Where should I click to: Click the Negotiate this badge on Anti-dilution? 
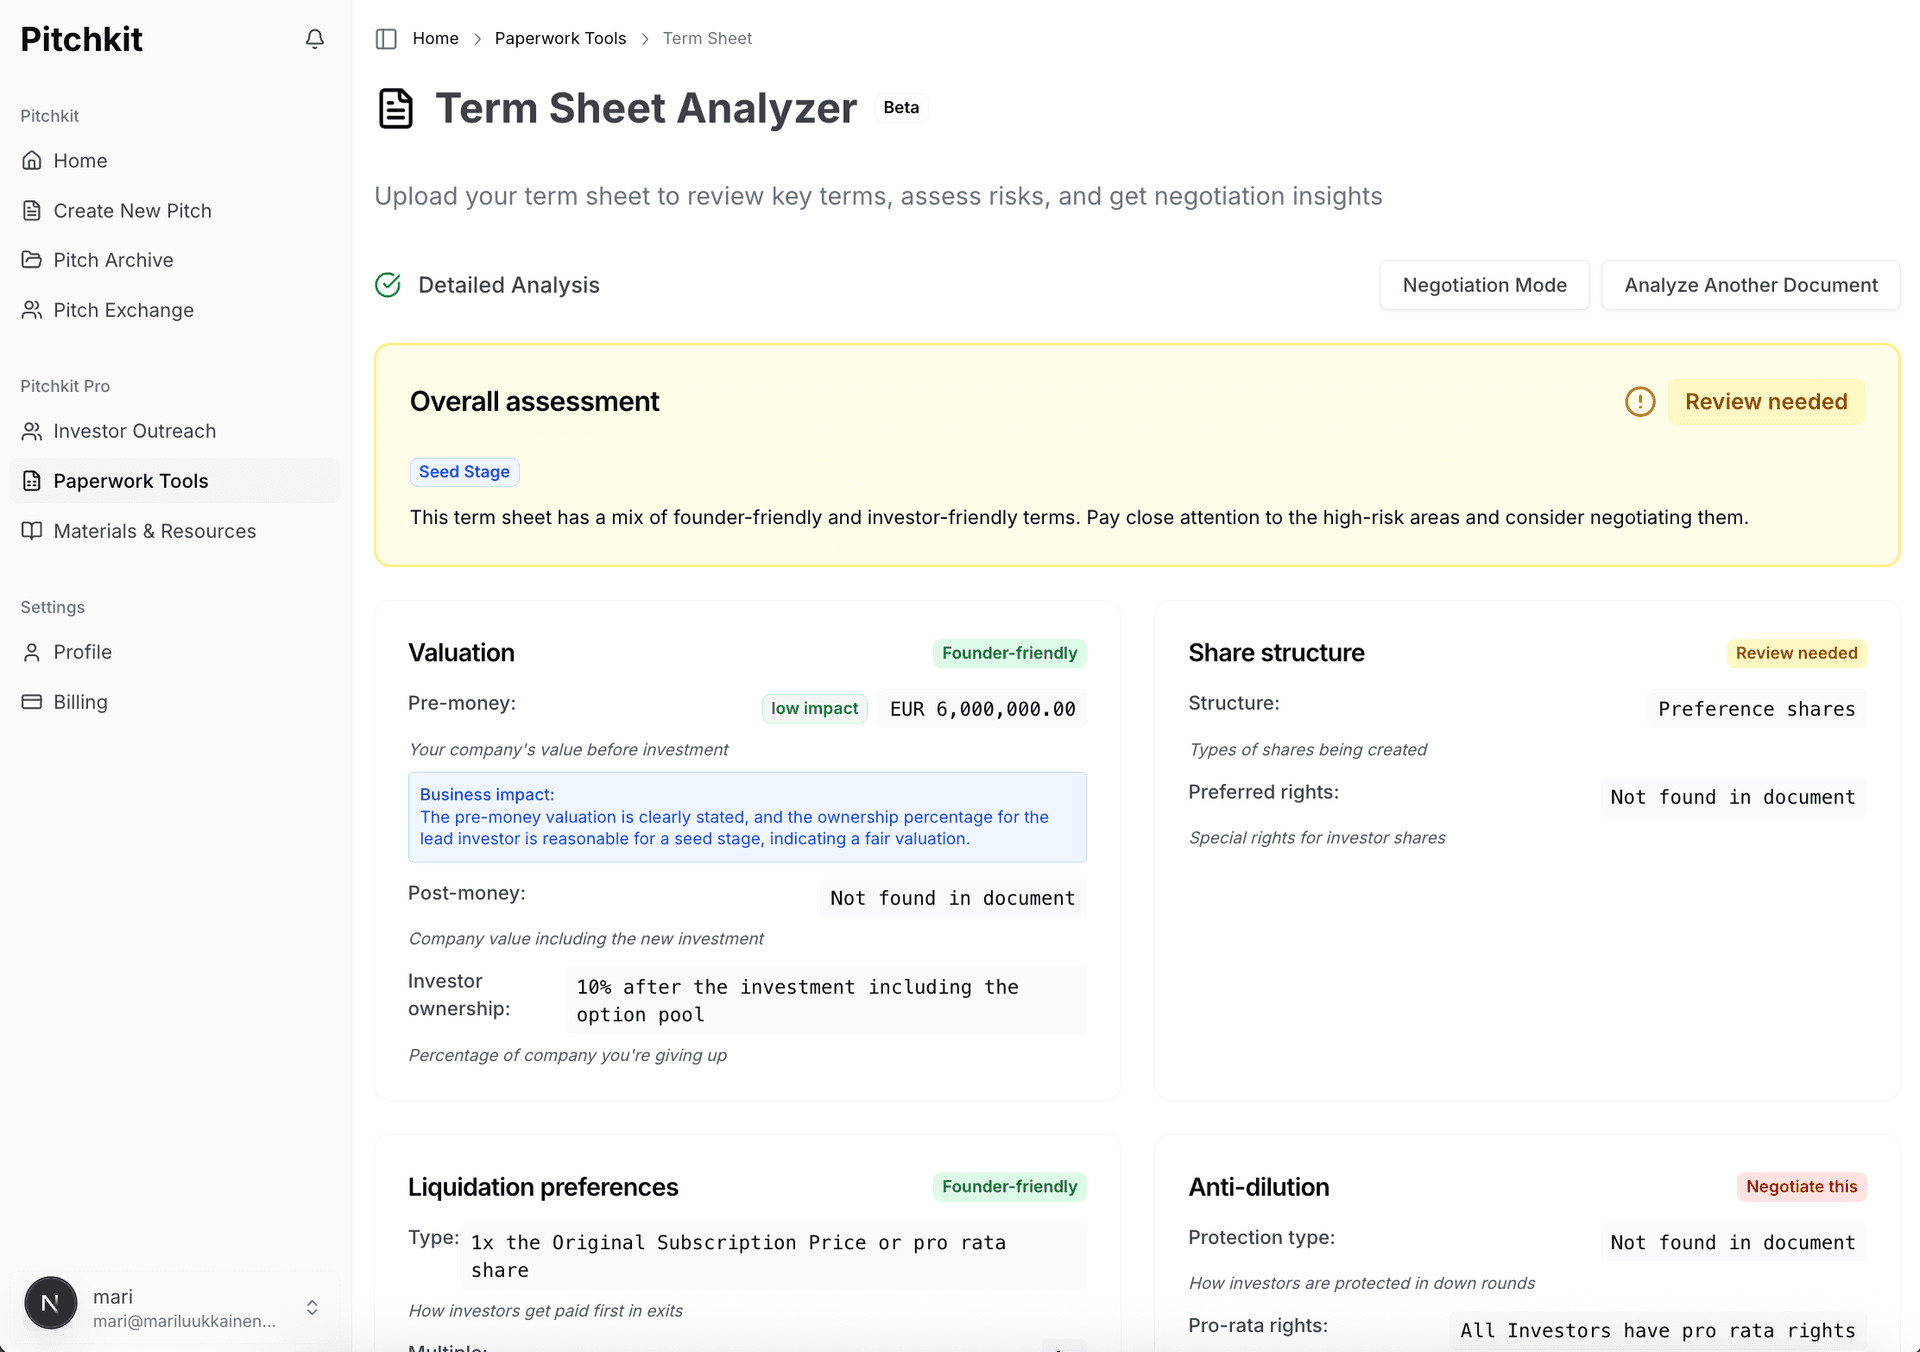pyautogui.click(x=1801, y=1187)
